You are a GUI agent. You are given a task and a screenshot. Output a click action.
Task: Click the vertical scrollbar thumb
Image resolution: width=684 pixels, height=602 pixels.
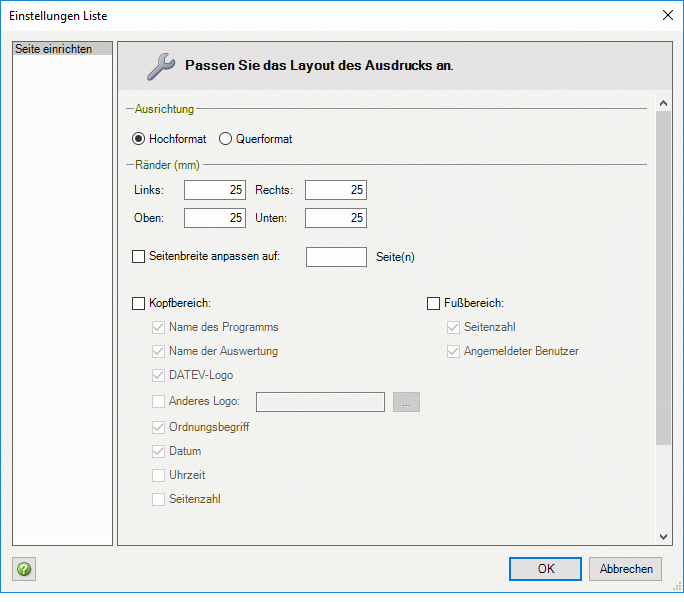click(x=662, y=280)
